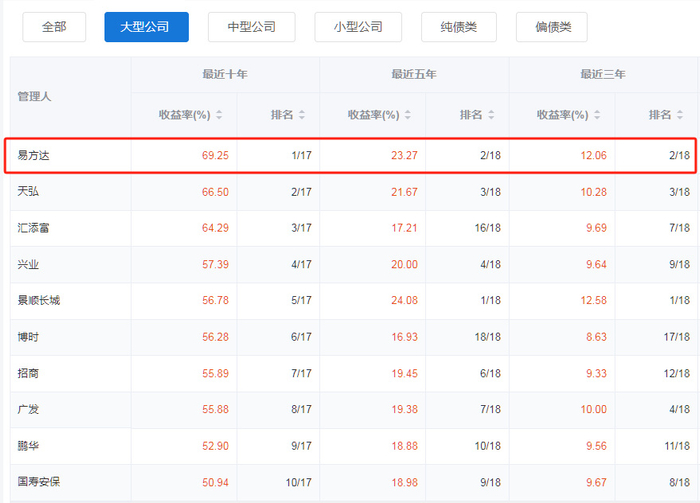Viewport: 700px width, 503px height.
Task: Click 国寿安保's three-year return 9.67
Action: click(596, 482)
